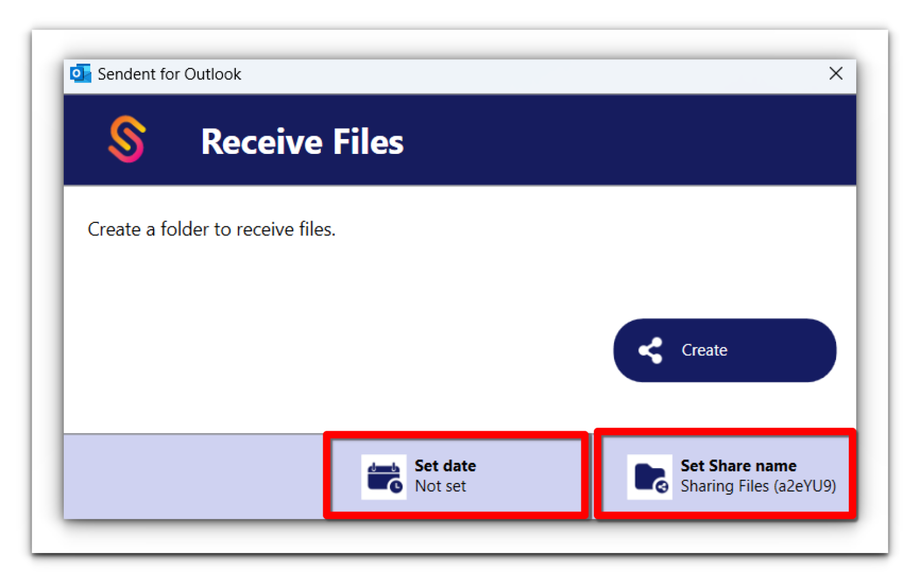920x587 pixels.
Task: Click the Outlook icon in title bar
Action: (80, 74)
